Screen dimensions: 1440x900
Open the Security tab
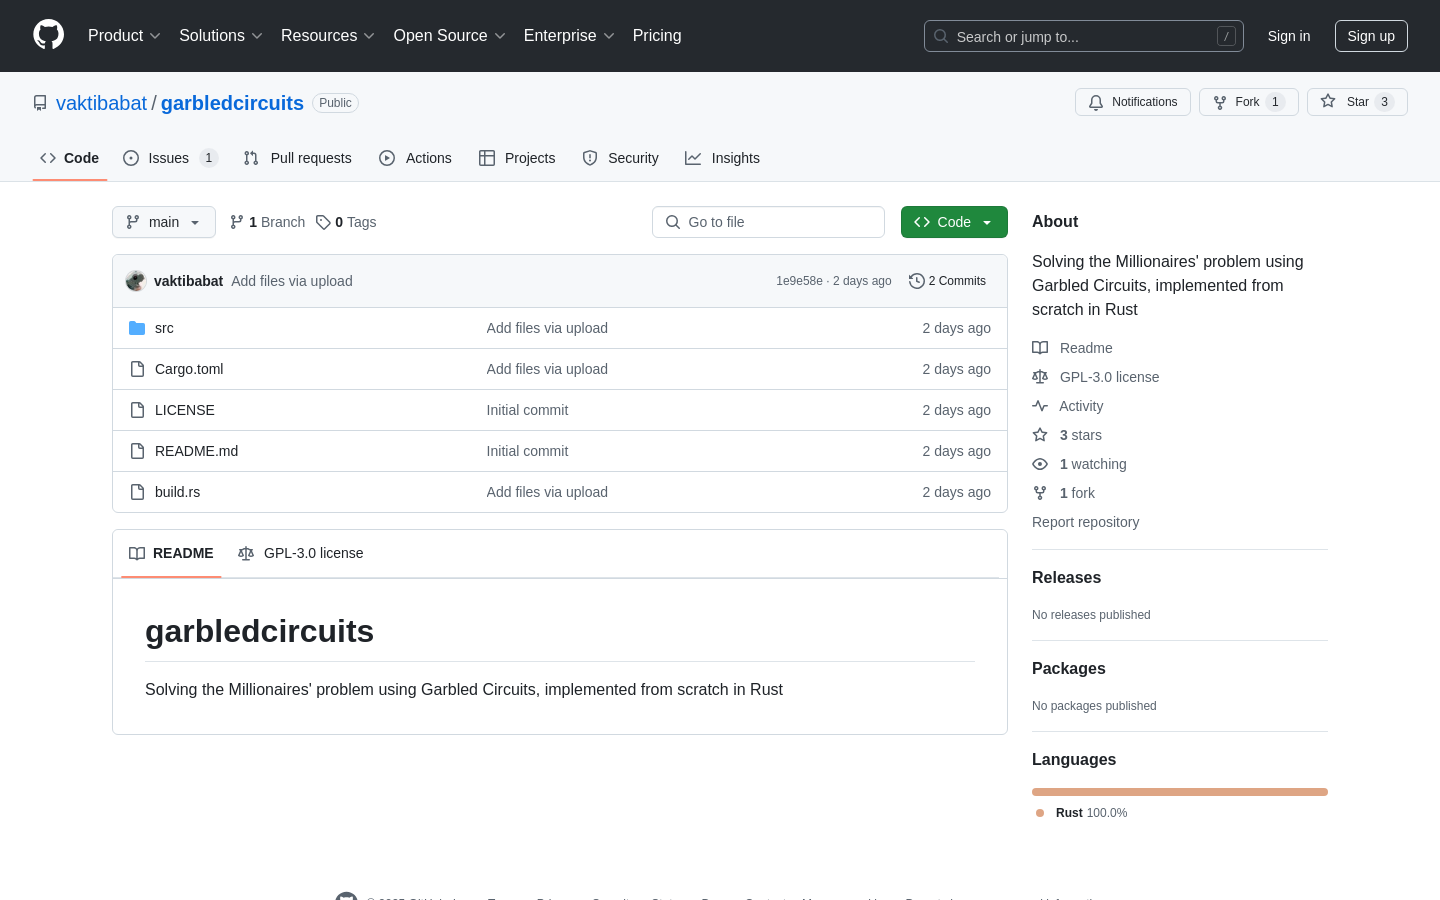620,158
